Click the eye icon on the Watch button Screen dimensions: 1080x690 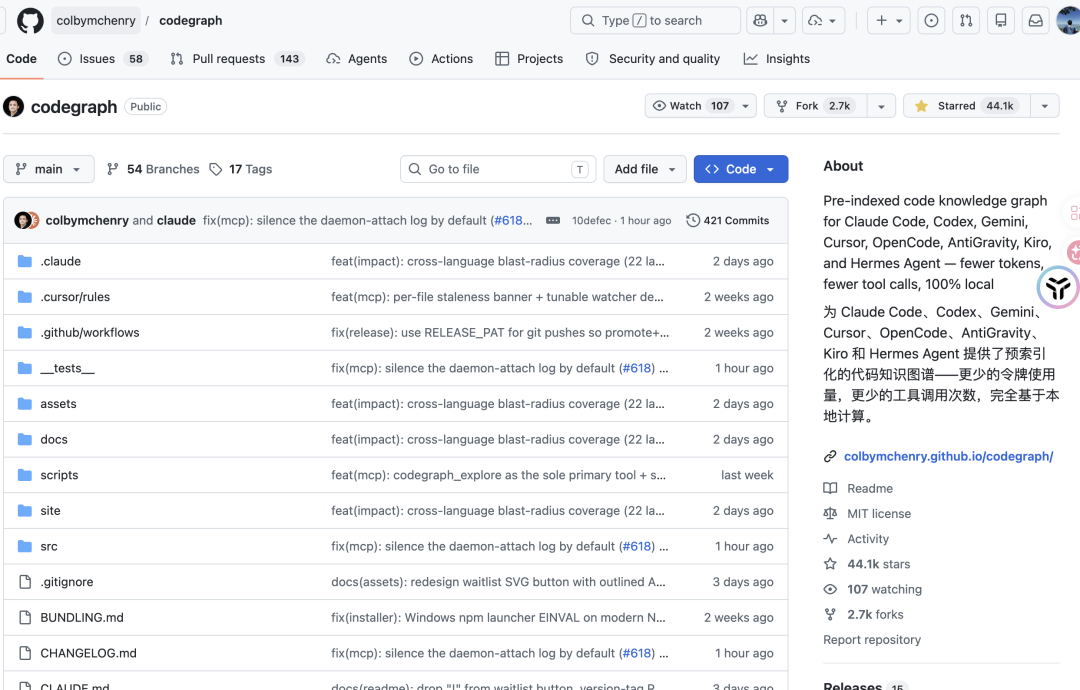point(659,106)
